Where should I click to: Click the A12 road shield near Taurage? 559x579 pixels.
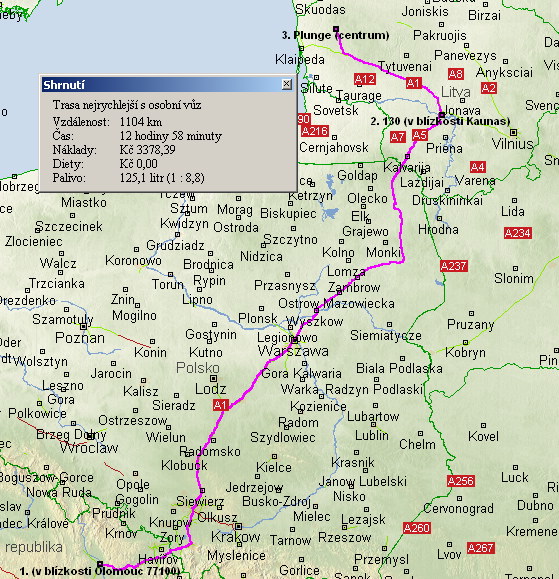coord(365,79)
